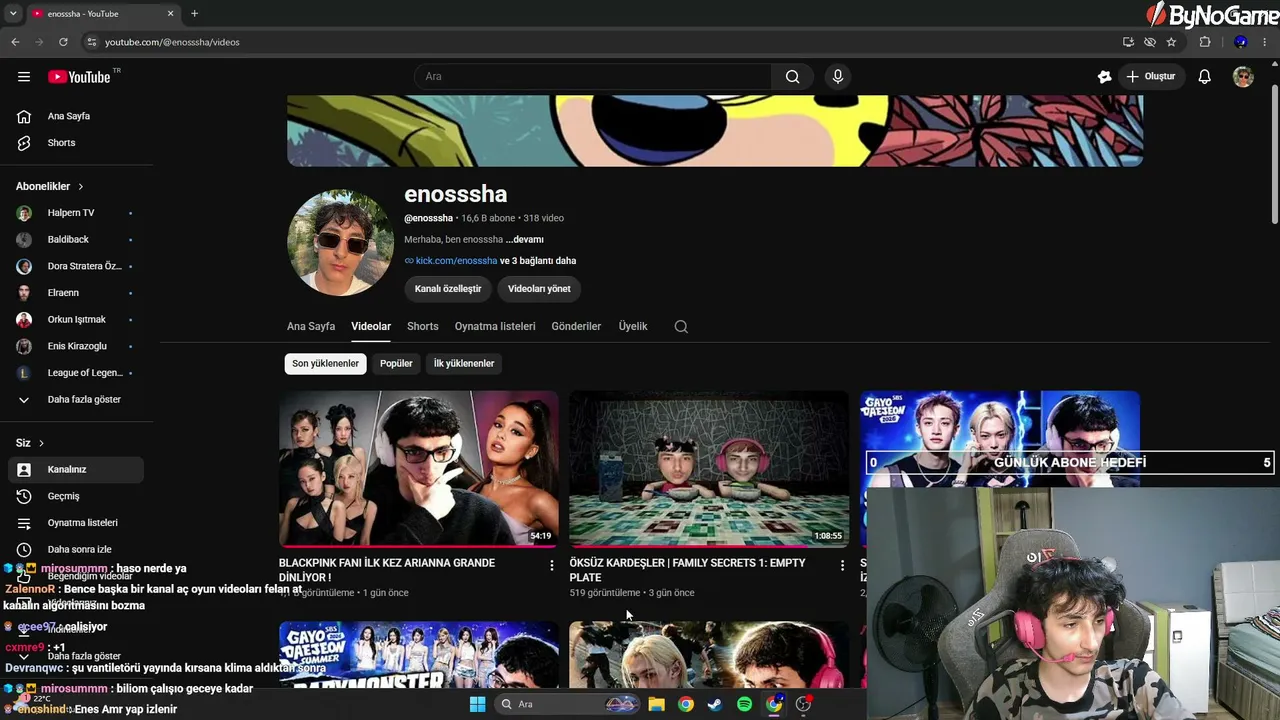Open the channel search magnifier icon
The width and height of the screenshot is (1280, 720).
click(x=681, y=327)
